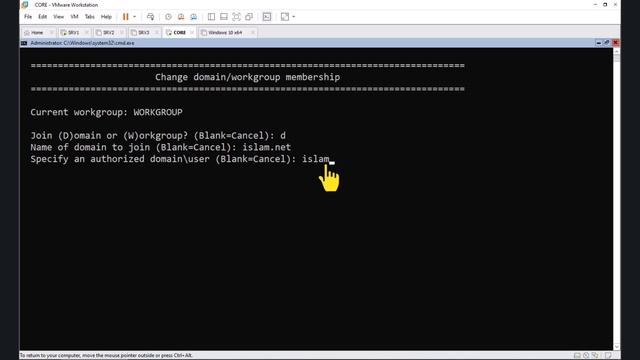Viewport: 640px width, 360px height.
Task: Click the cmd.exe window title icon
Action: point(24,43)
